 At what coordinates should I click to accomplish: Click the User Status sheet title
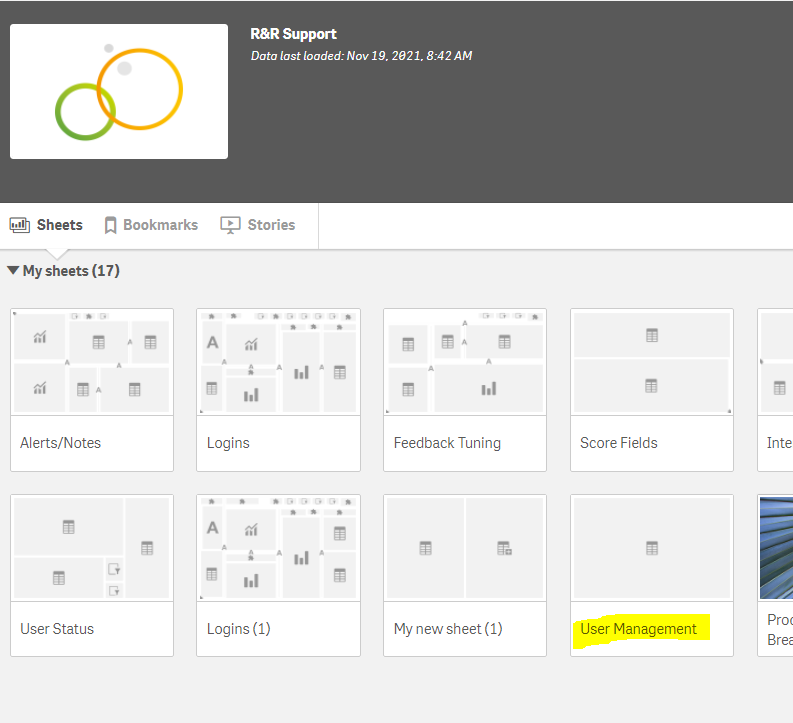tap(57, 629)
